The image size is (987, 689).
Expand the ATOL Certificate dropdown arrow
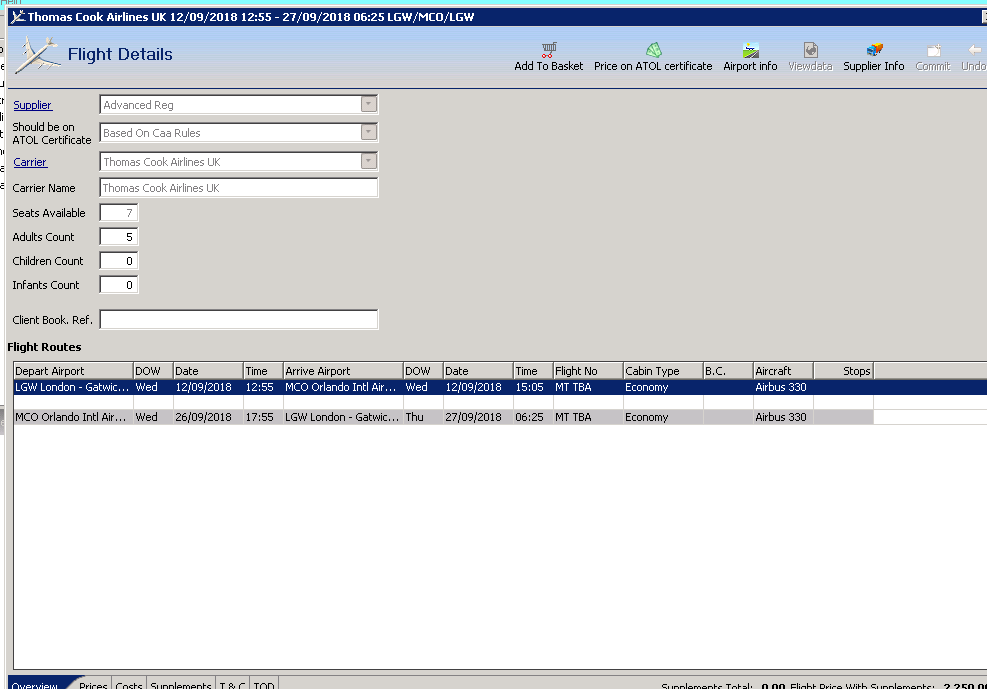tap(369, 132)
